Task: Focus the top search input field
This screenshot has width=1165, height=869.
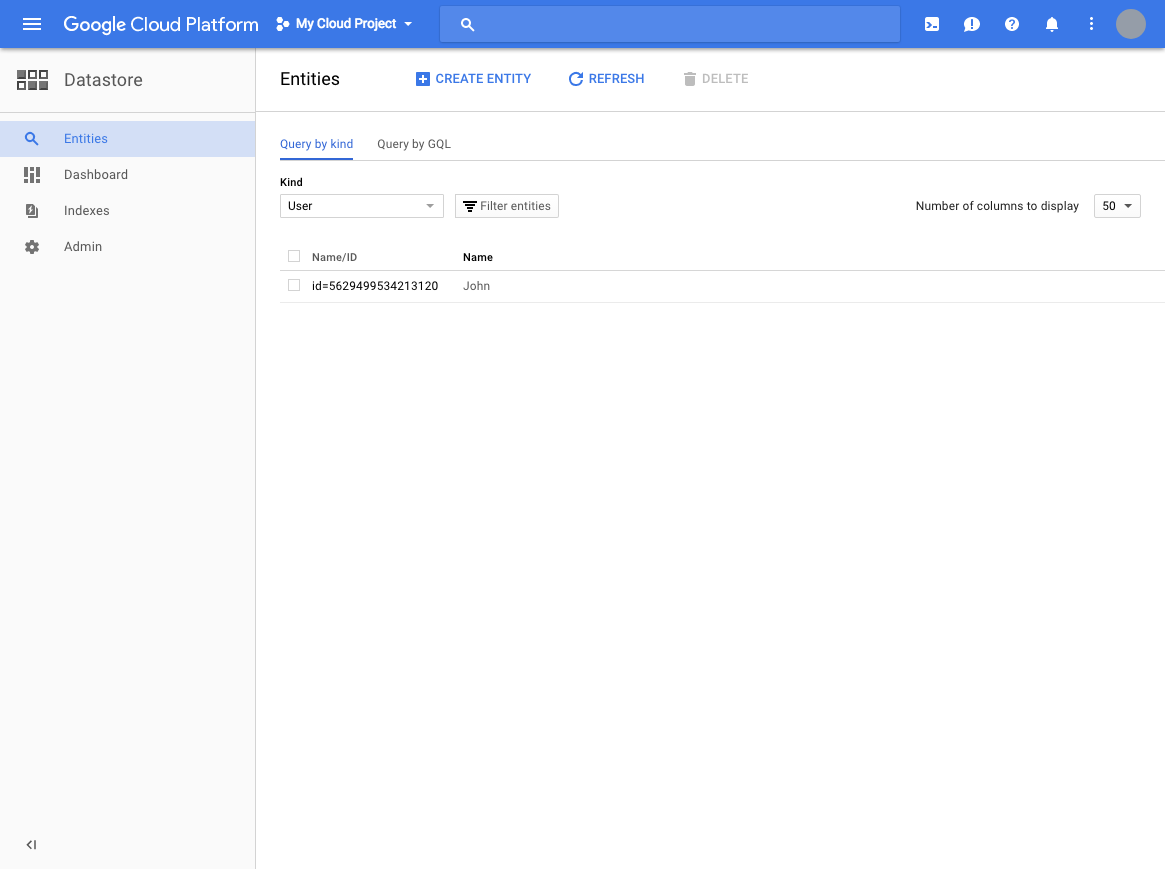Action: coord(669,24)
